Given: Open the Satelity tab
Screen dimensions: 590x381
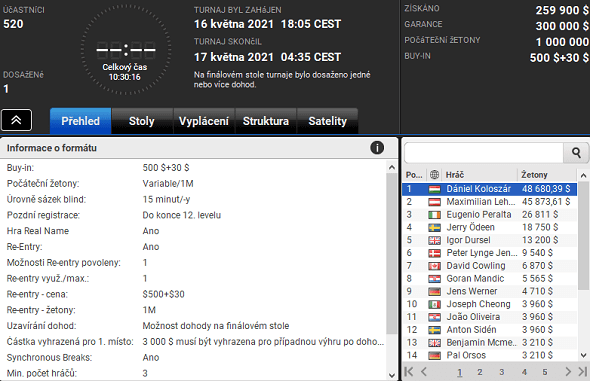Looking at the screenshot, I should pos(327,121).
